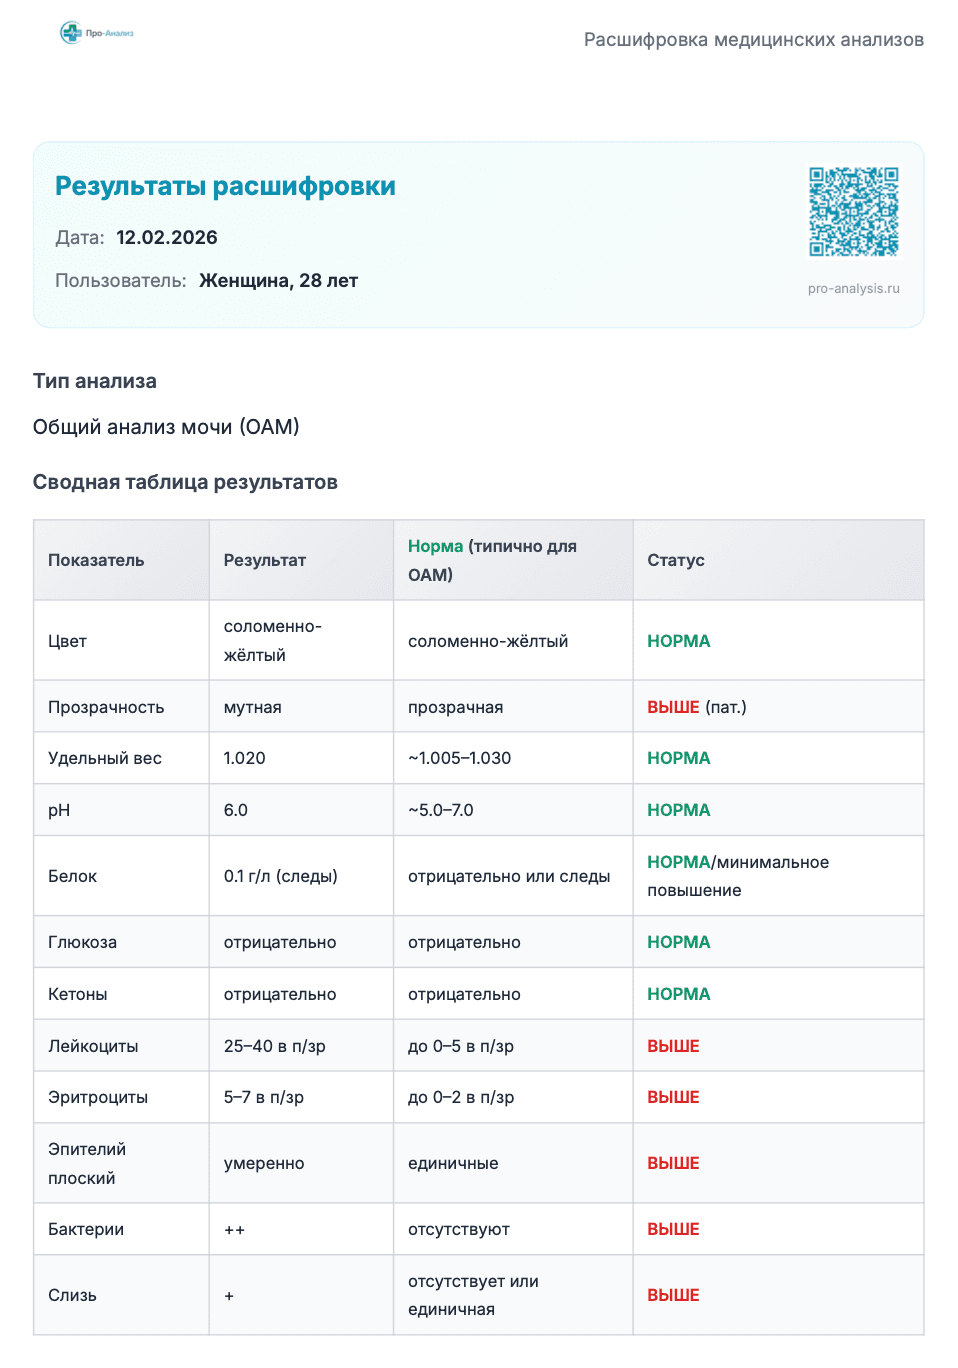
Task: Open the pro-analysis.ru link
Action: (x=853, y=289)
